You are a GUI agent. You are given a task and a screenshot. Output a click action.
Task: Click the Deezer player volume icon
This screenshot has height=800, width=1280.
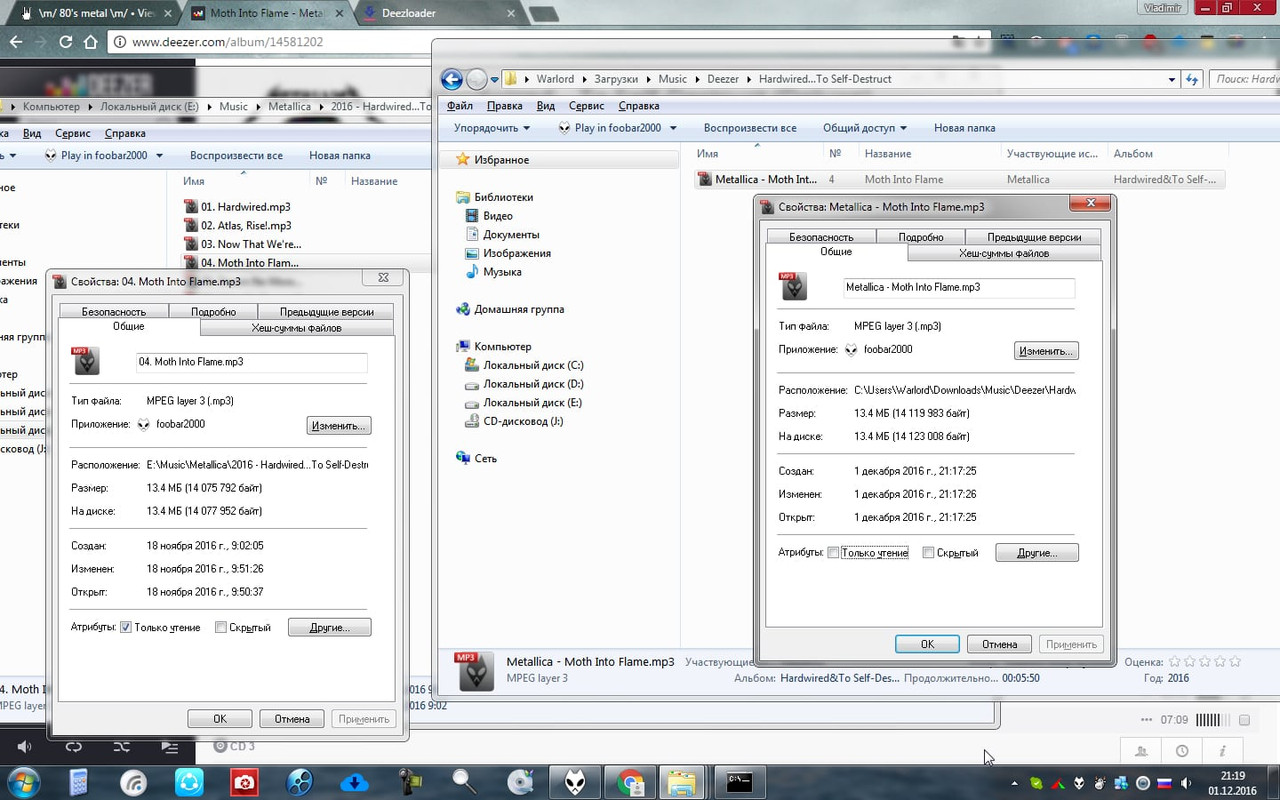25,746
